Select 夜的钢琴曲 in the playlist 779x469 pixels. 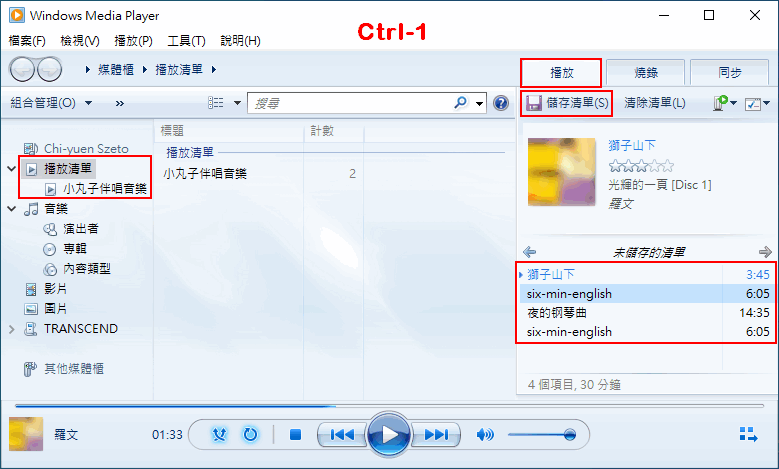click(x=648, y=313)
